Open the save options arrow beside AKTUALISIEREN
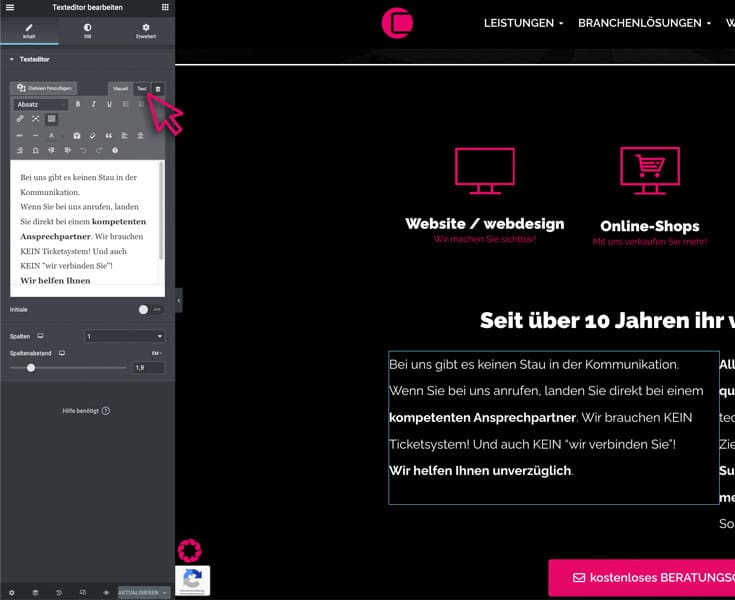The image size is (735, 600). pyautogui.click(x=165, y=592)
